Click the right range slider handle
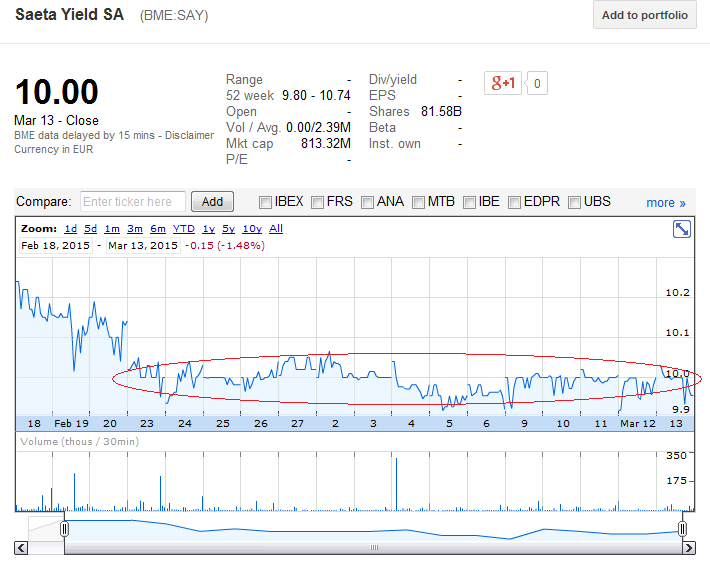Screen dimensions: 710x561 pos(682,528)
